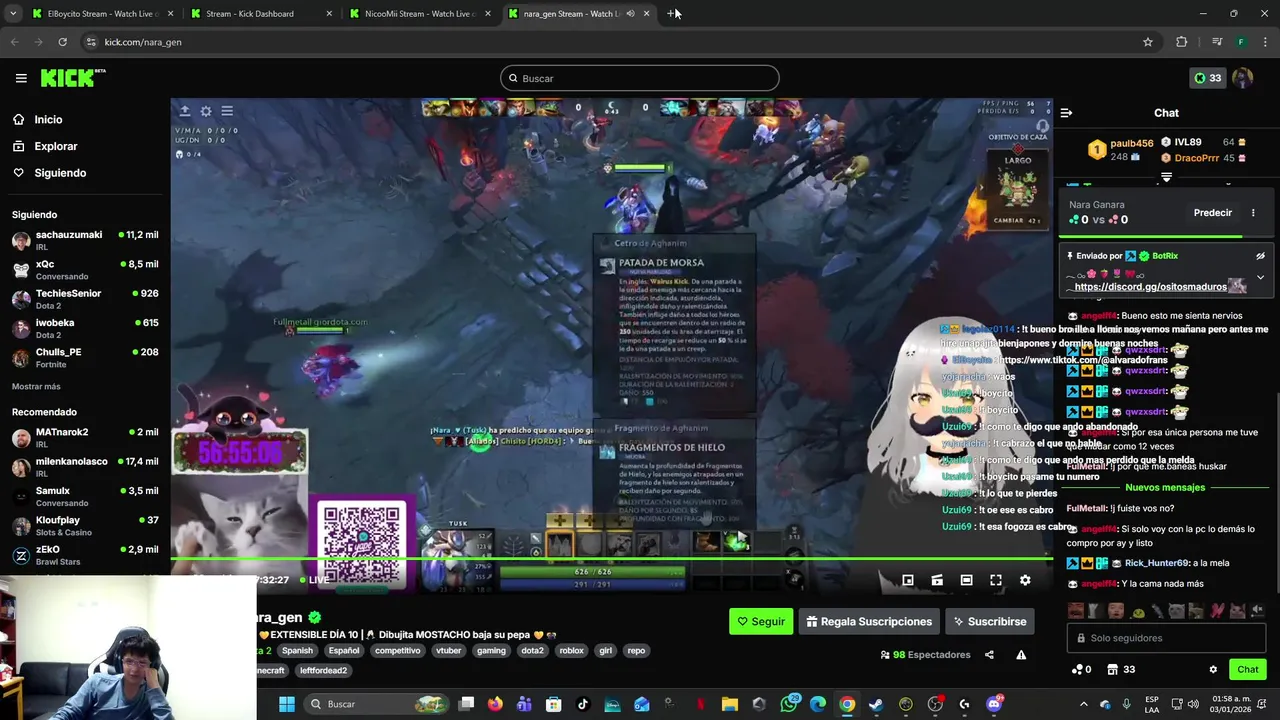The height and width of the screenshot is (720, 1280).
Task: Open recommended channel Samulx
Action: click(85, 496)
